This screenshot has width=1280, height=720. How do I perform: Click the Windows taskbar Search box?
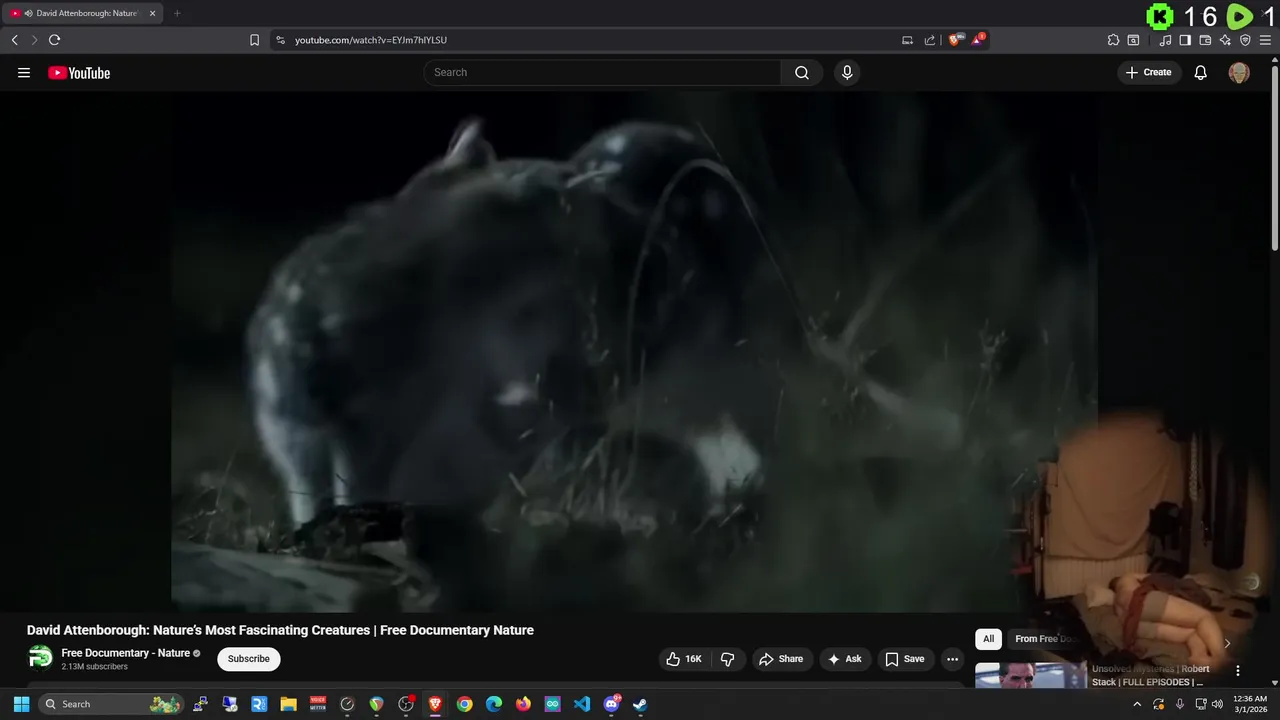click(x=111, y=704)
